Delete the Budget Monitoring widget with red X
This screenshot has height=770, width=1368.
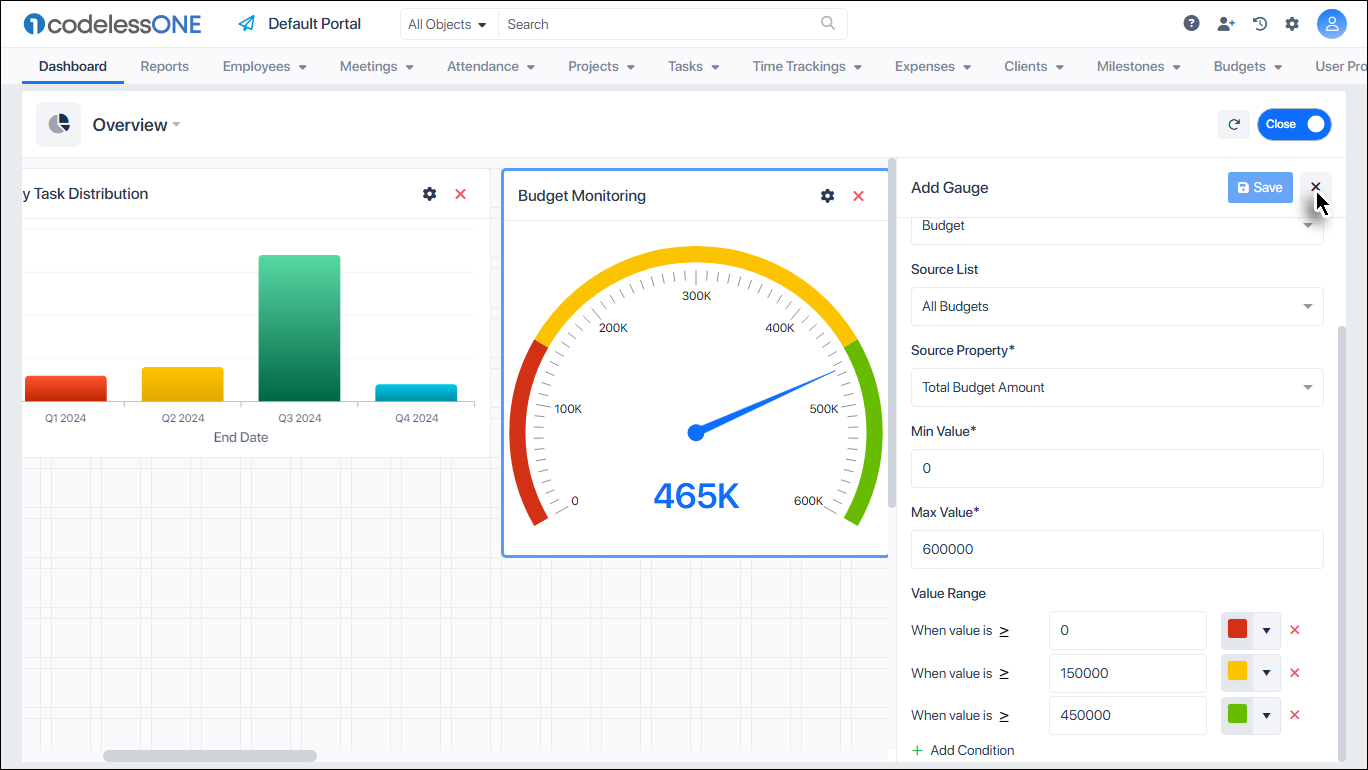pyautogui.click(x=858, y=195)
